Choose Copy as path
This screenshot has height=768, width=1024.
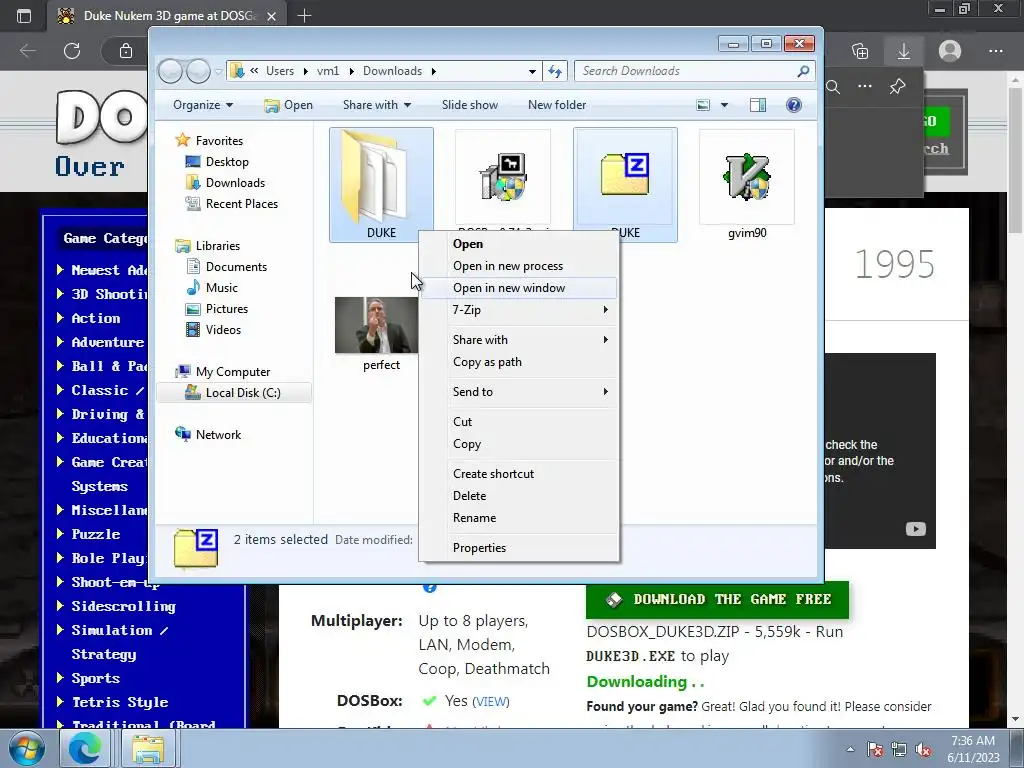[519, 362]
